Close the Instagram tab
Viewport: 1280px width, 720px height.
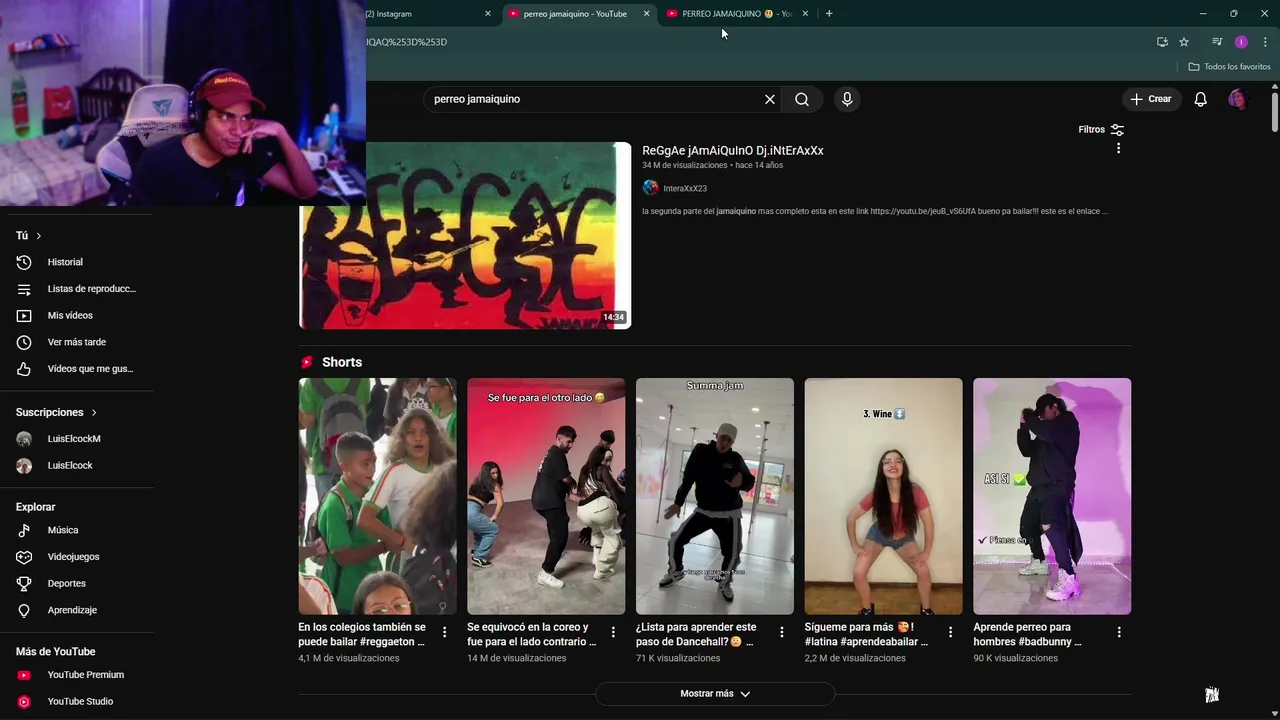(x=488, y=14)
